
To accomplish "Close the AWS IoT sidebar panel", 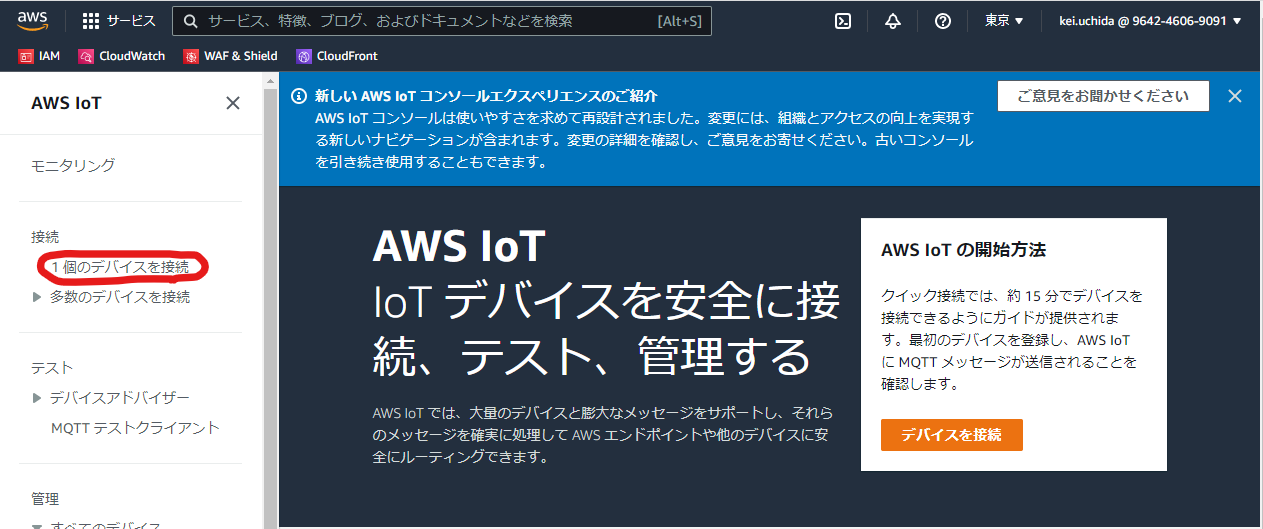I will (233, 103).
